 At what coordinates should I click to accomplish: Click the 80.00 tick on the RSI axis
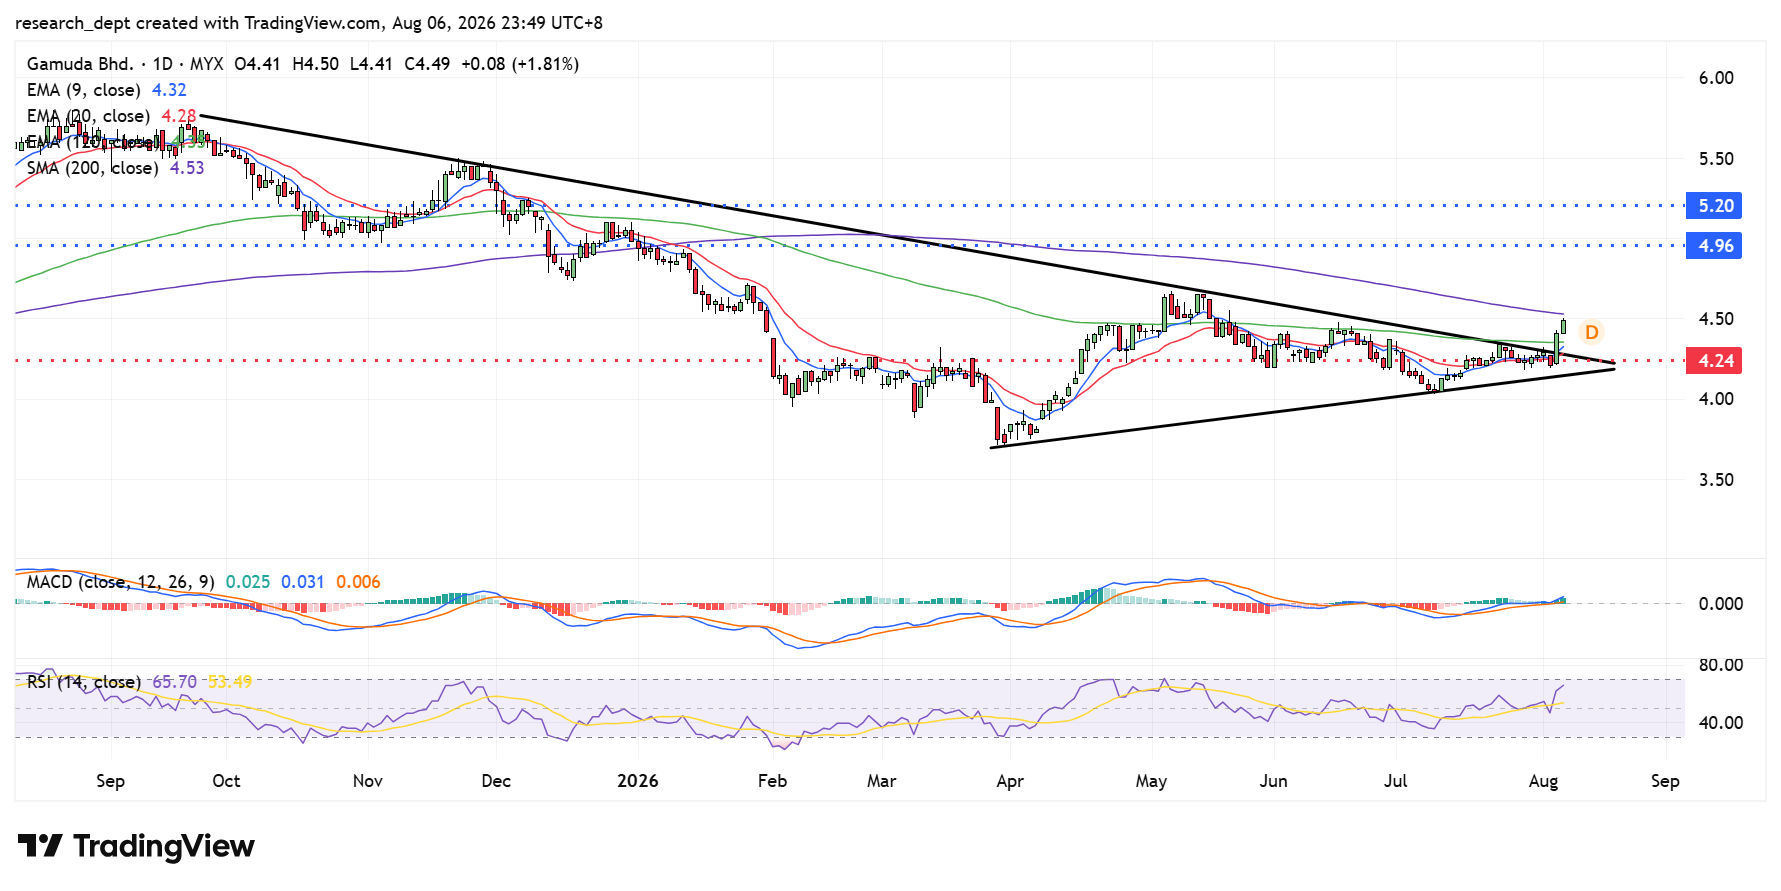[x=1721, y=665]
